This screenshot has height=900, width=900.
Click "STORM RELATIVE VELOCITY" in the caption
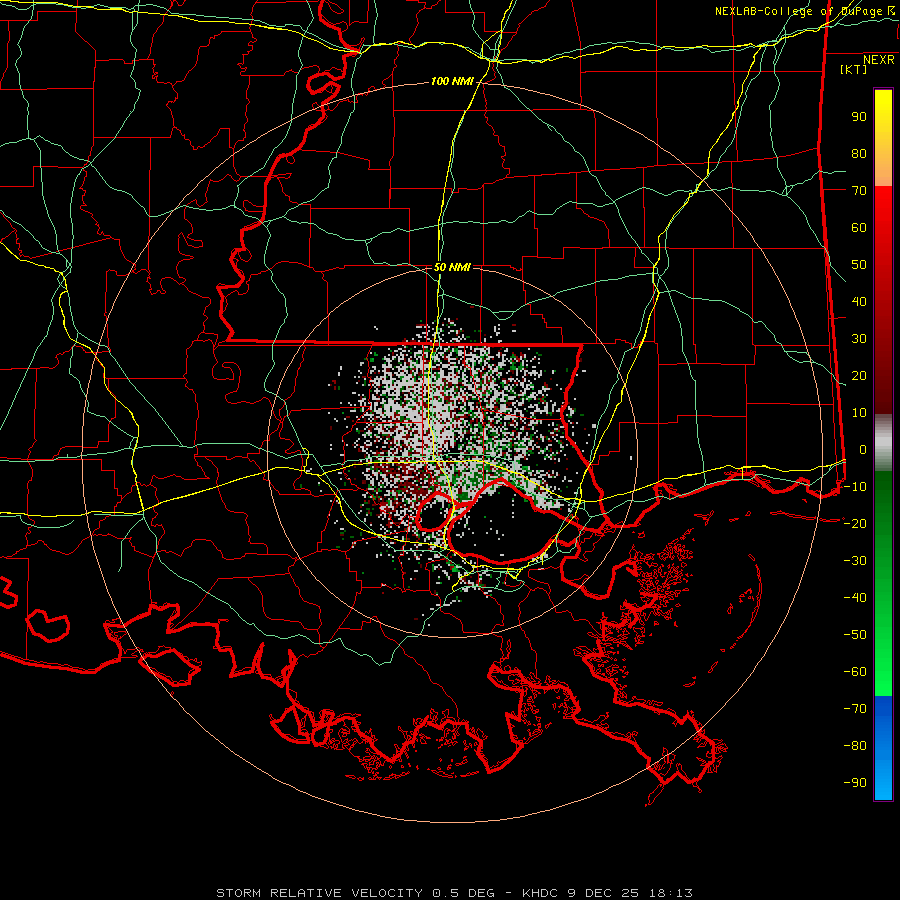point(320,893)
